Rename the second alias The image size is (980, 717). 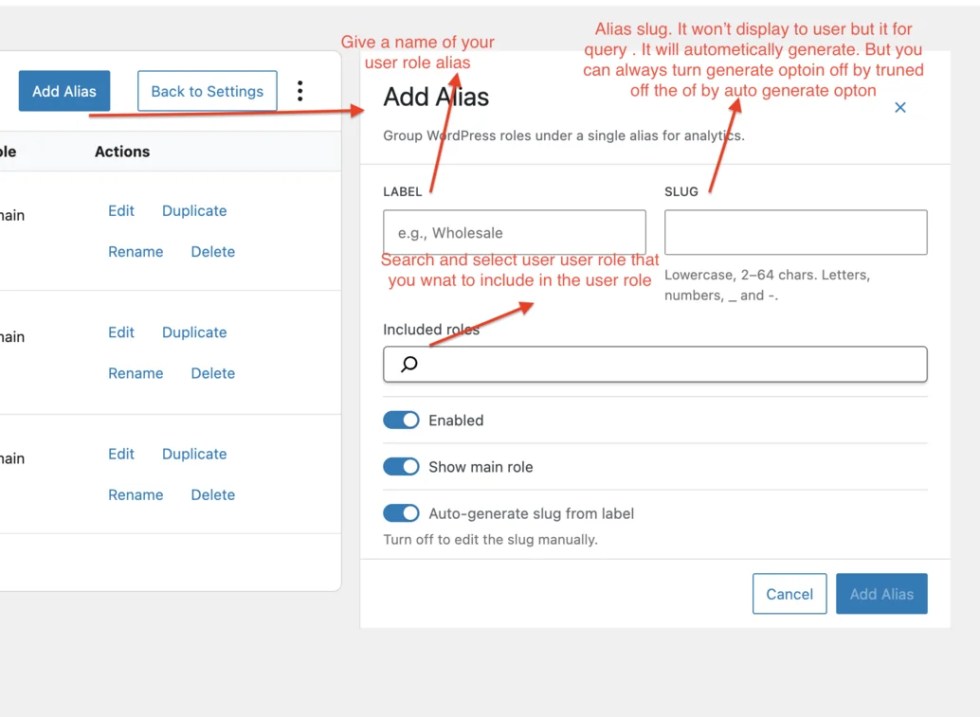[135, 373]
